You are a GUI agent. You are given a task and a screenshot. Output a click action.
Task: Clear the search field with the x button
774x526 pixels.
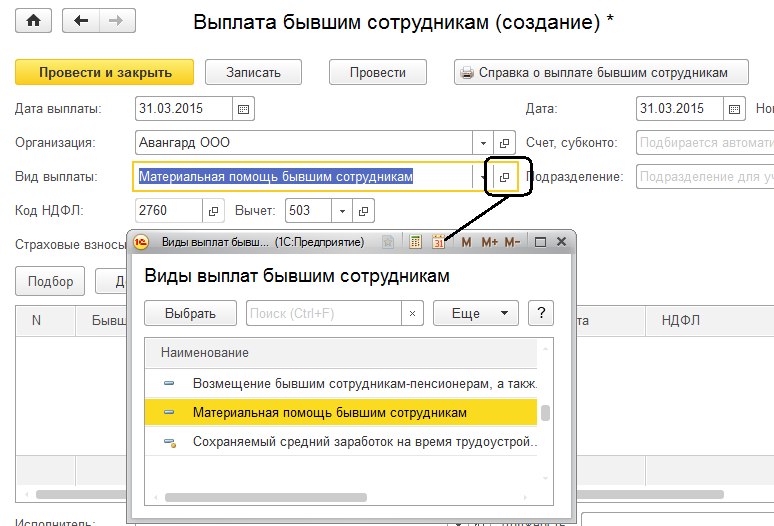pyautogui.click(x=412, y=313)
